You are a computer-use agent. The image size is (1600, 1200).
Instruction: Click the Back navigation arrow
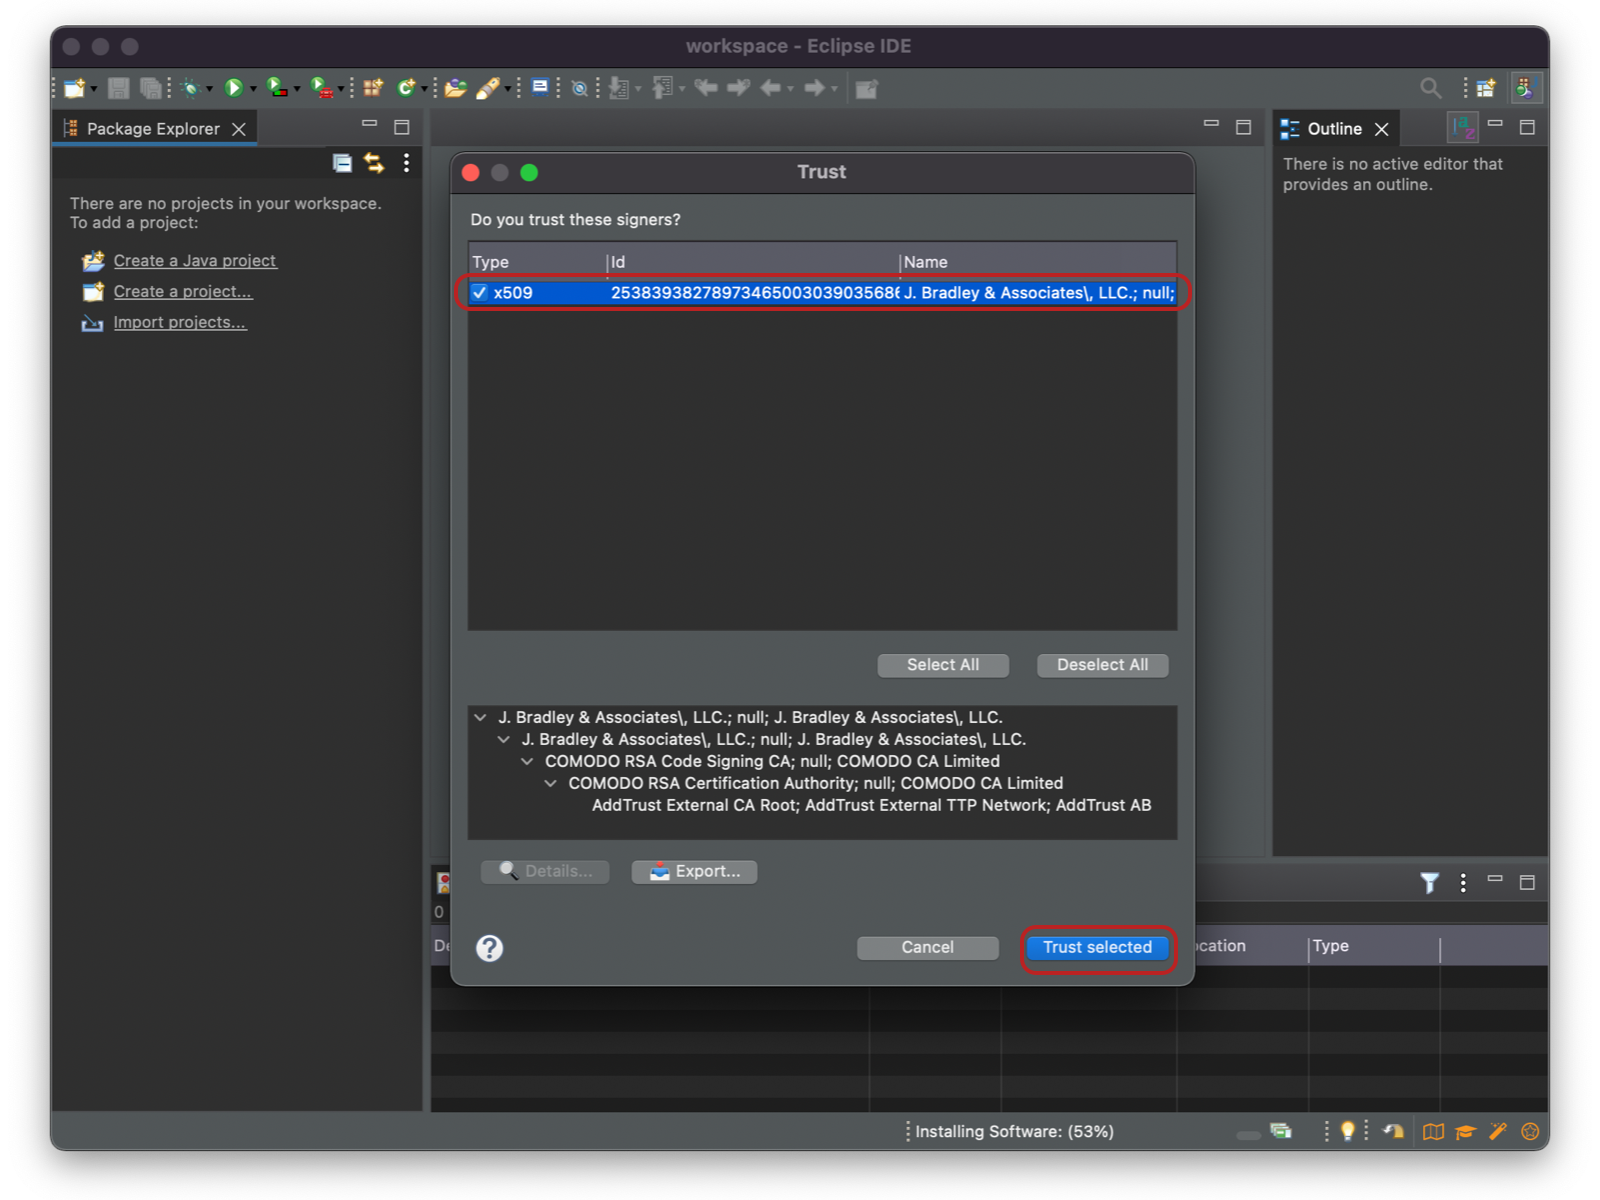[x=770, y=88]
